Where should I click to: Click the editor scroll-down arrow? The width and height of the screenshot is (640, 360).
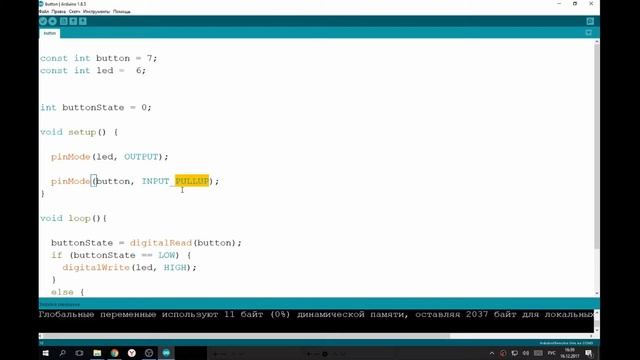597,293
